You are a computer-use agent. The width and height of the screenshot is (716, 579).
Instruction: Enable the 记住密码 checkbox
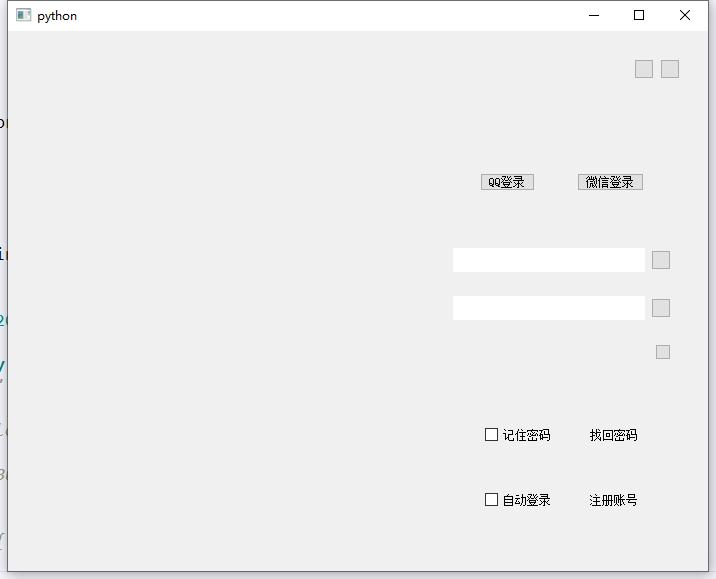click(x=492, y=435)
